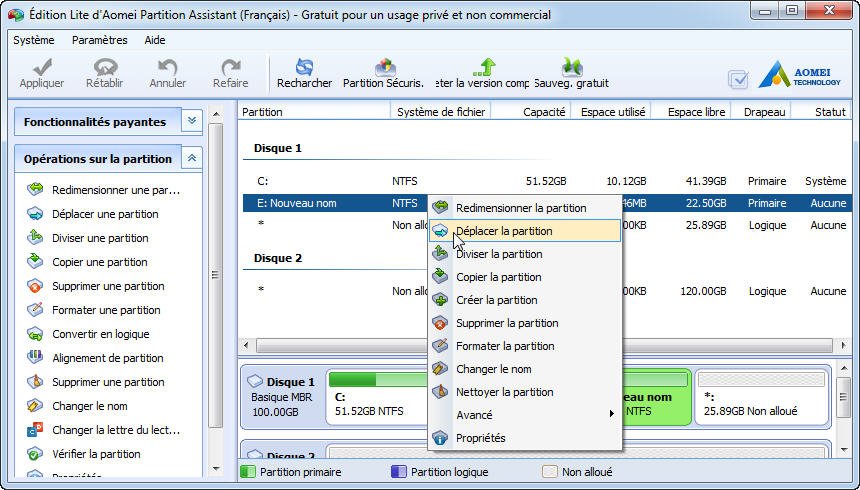
Task: Open the Système menu
Action: pos(34,40)
